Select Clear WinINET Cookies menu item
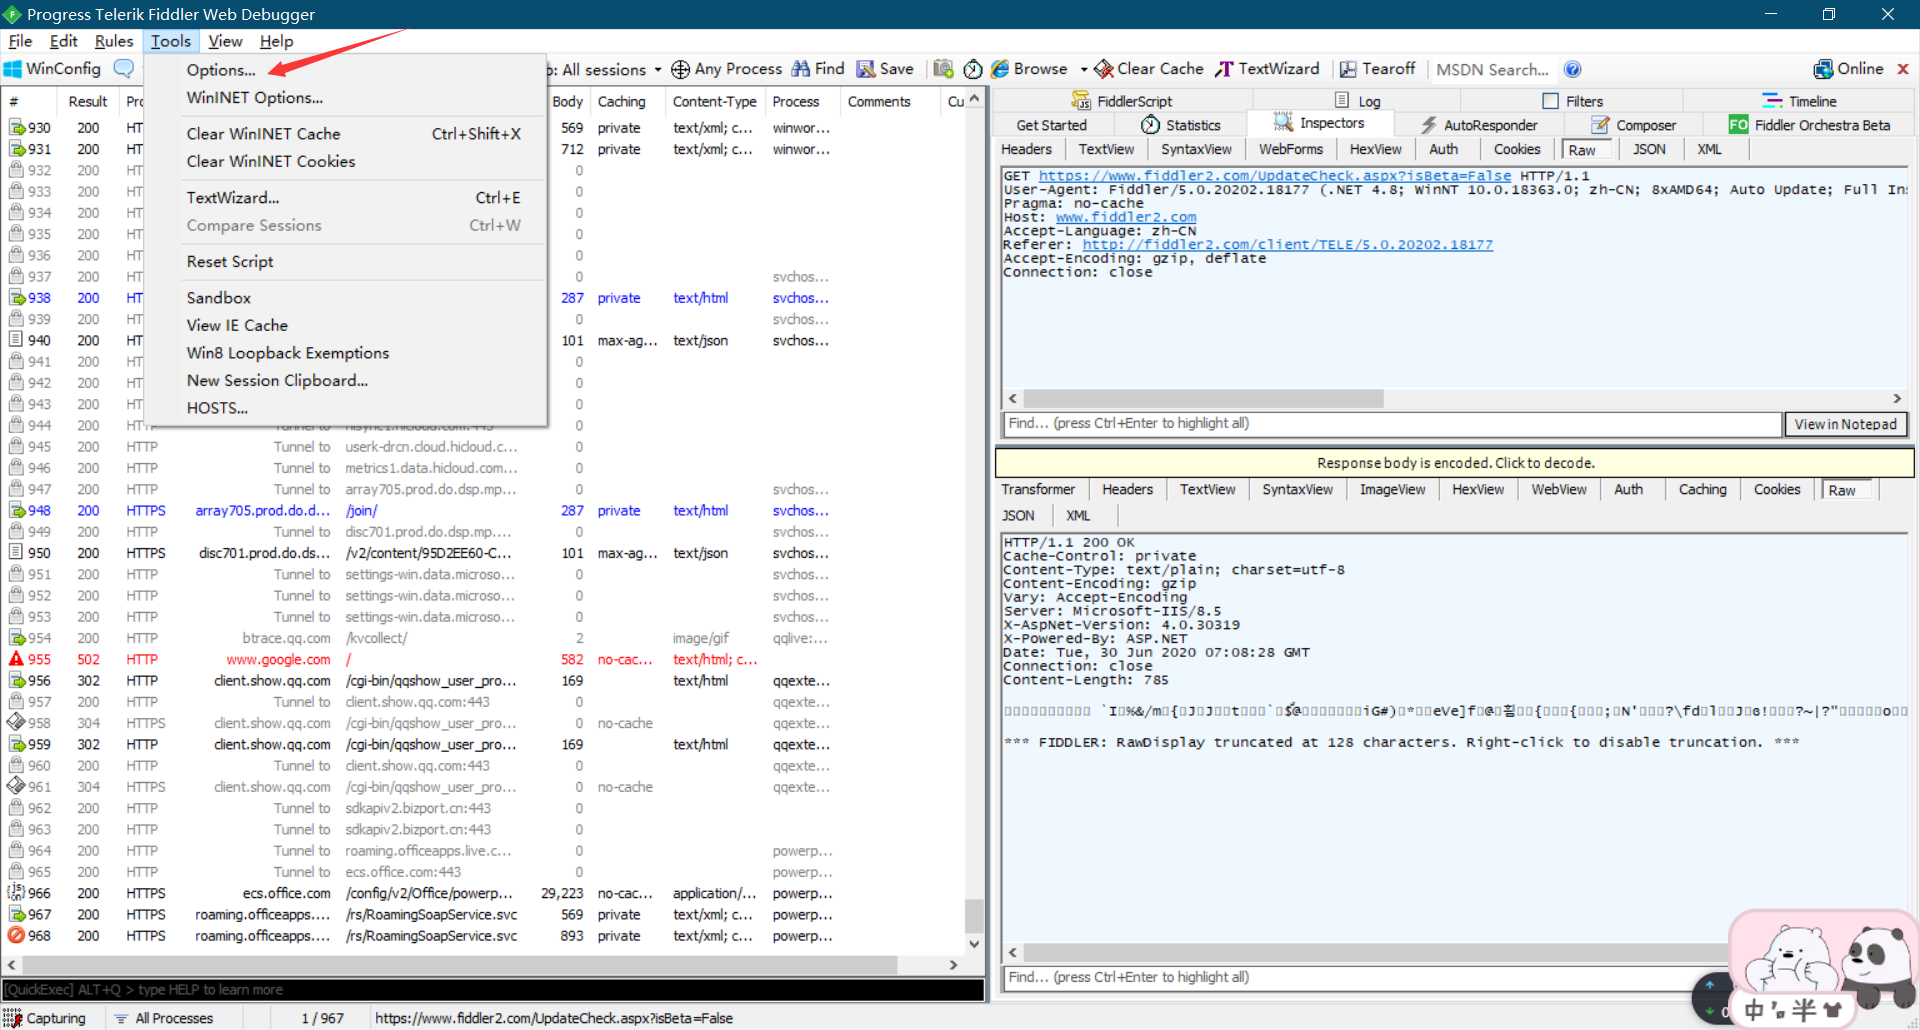This screenshot has width=1920, height=1030. [271, 161]
